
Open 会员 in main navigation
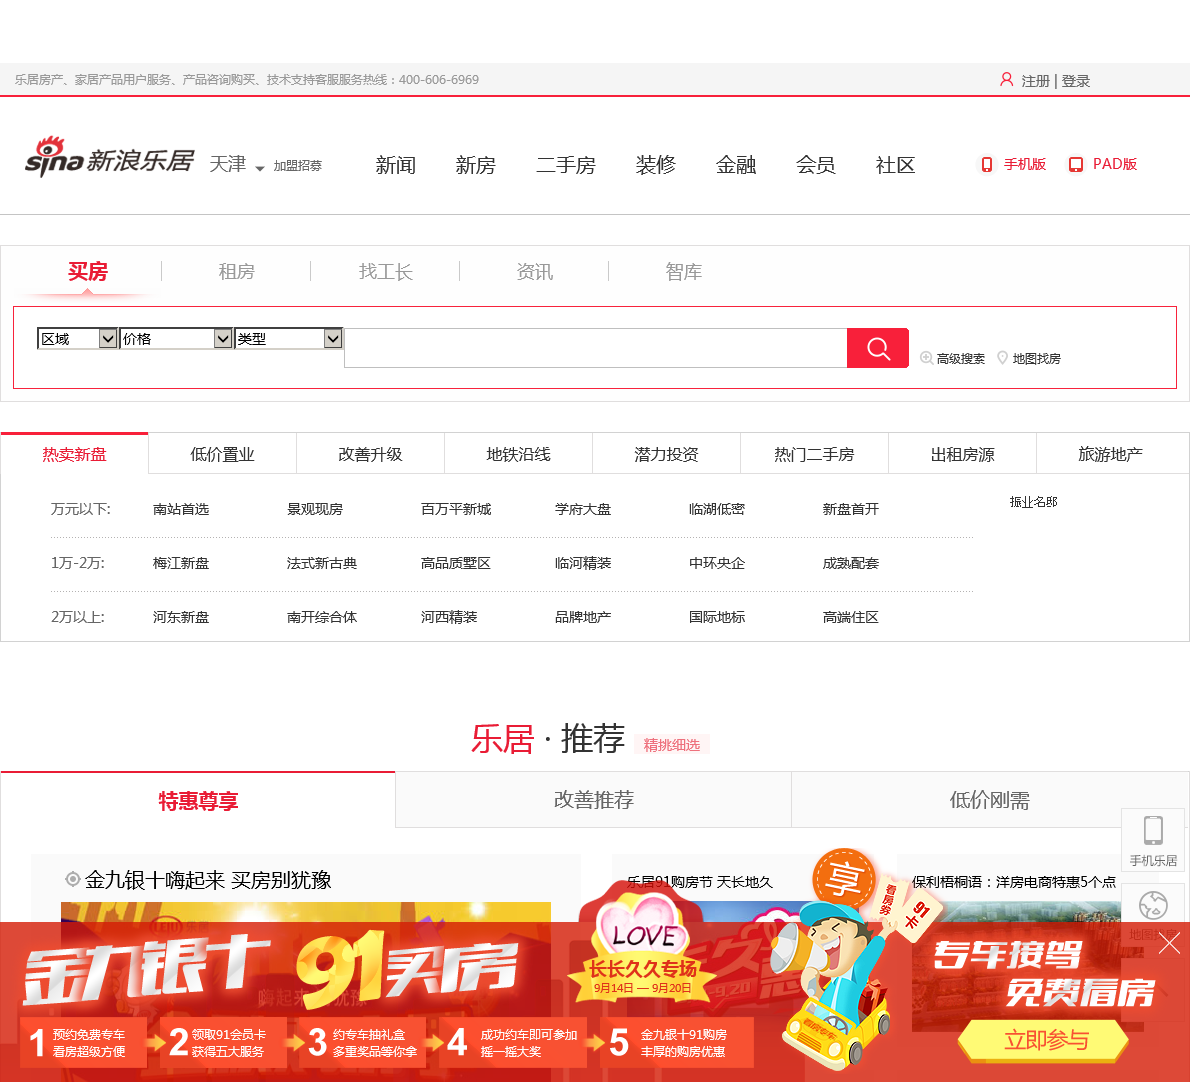(816, 165)
